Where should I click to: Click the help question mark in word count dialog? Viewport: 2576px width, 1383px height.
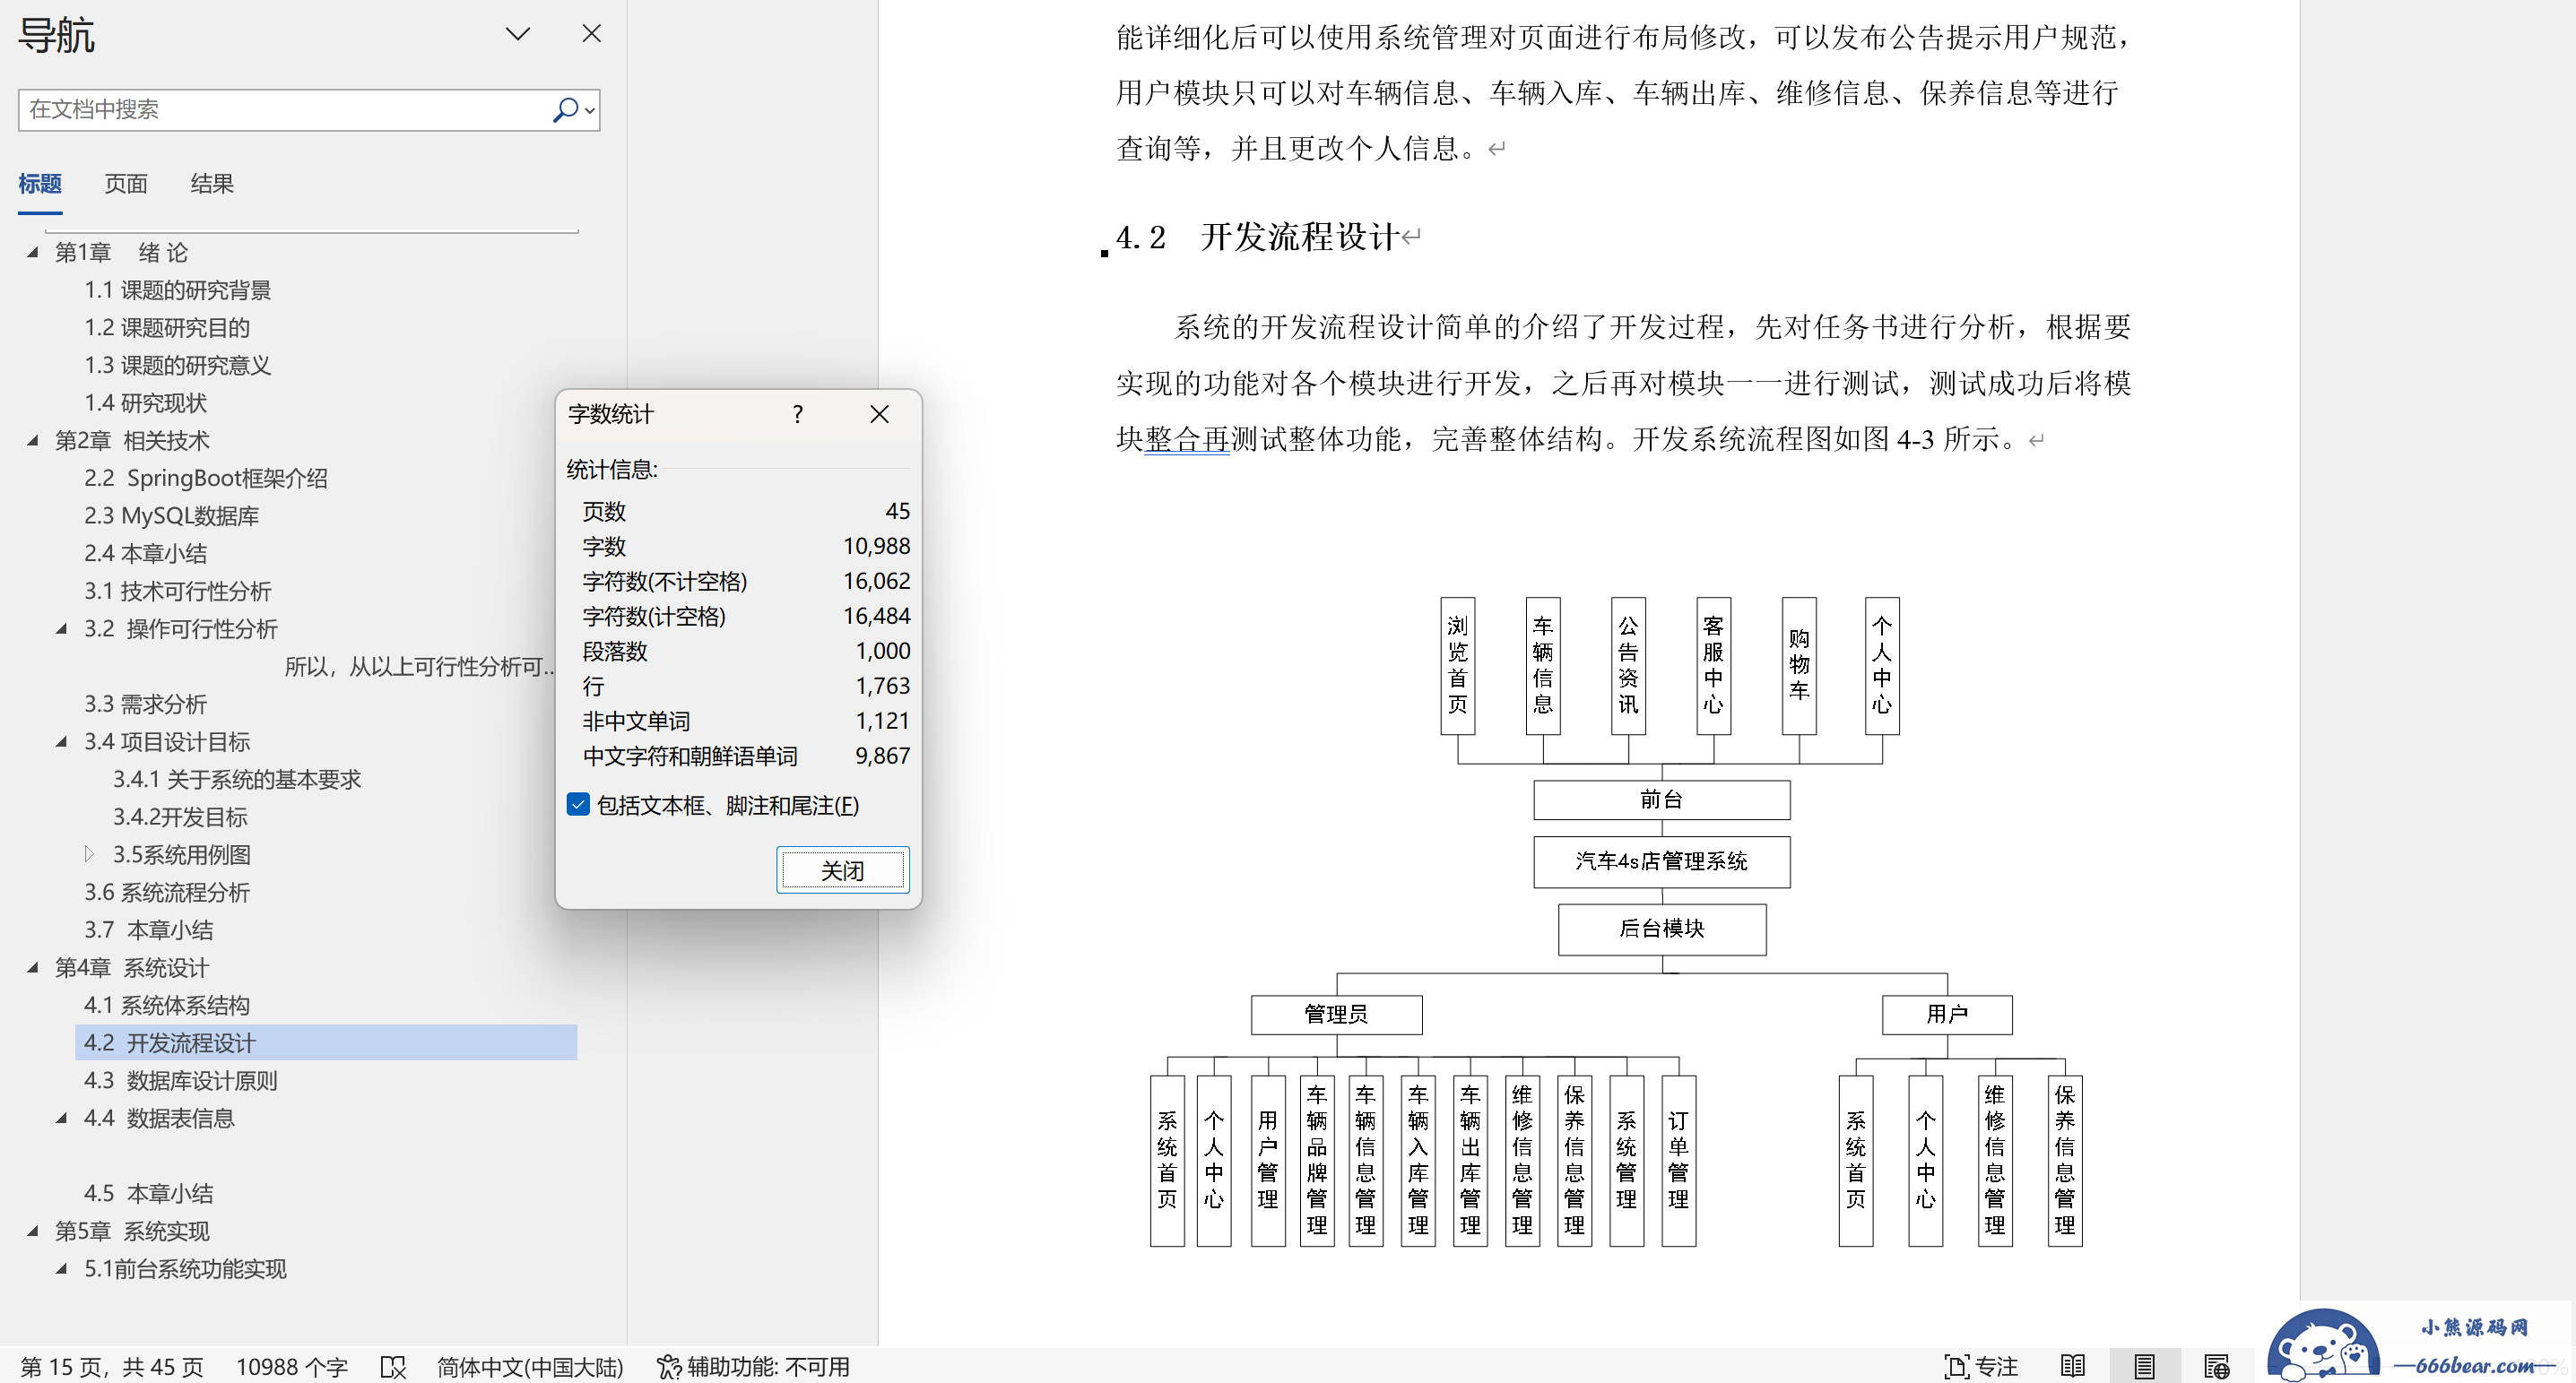tap(797, 414)
